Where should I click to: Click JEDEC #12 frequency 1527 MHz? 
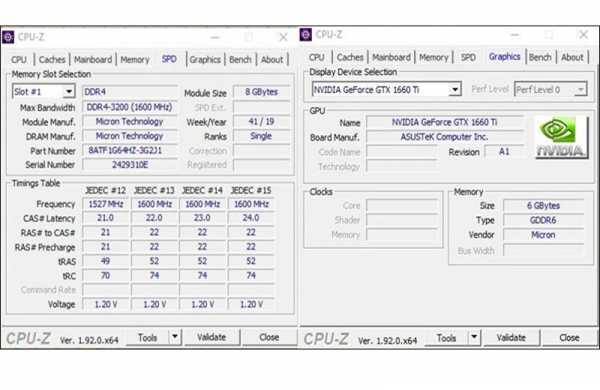click(x=106, y=204)
